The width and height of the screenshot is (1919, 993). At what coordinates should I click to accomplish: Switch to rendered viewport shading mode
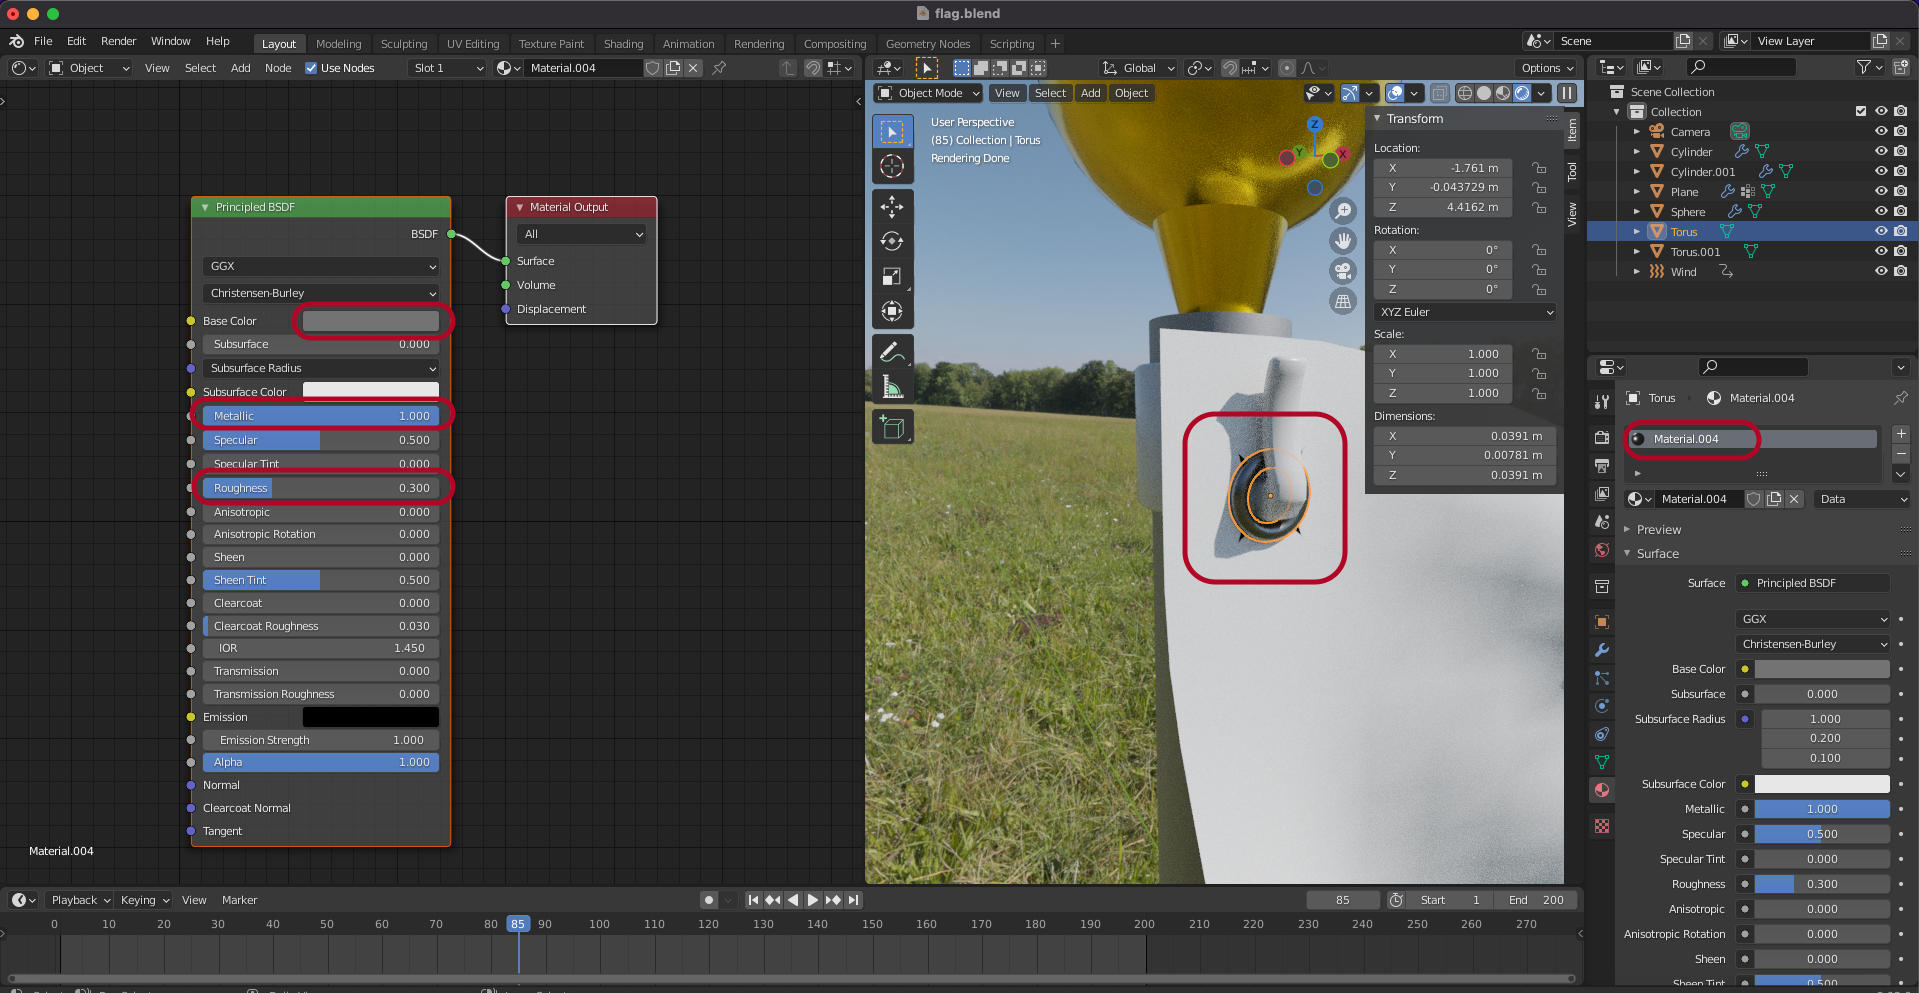tap(1522, 93)
